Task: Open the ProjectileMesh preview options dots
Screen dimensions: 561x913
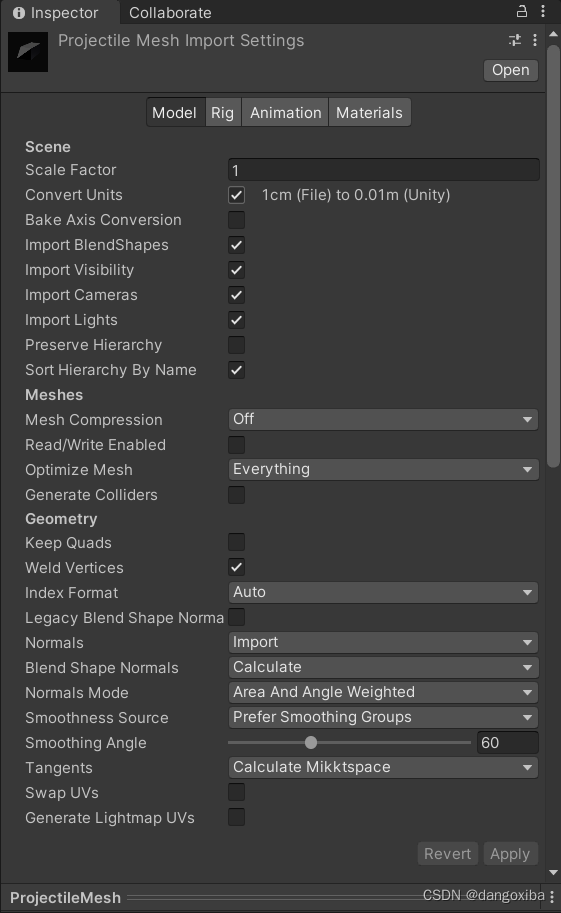Action: [x=552, y=897]
